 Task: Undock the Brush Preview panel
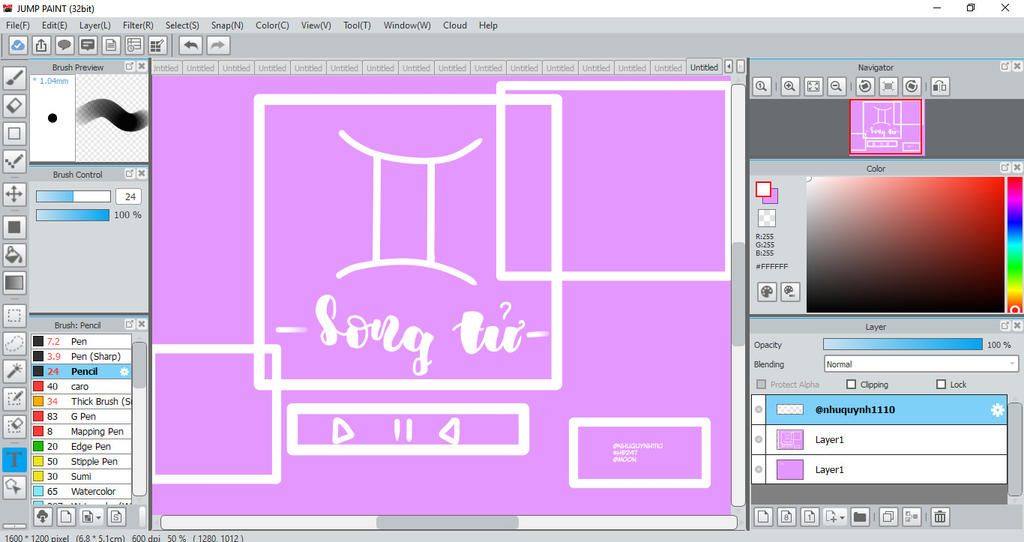[129, 67]
